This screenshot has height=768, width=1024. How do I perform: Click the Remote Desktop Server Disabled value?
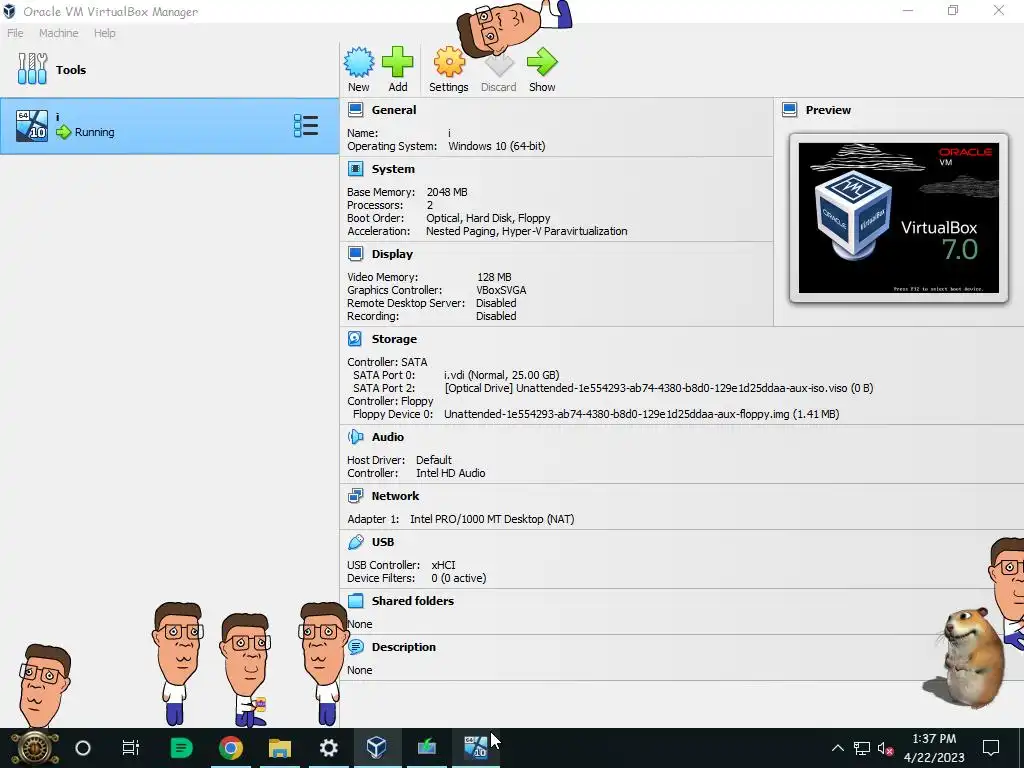pyautogui.click(x=496, y=303)
